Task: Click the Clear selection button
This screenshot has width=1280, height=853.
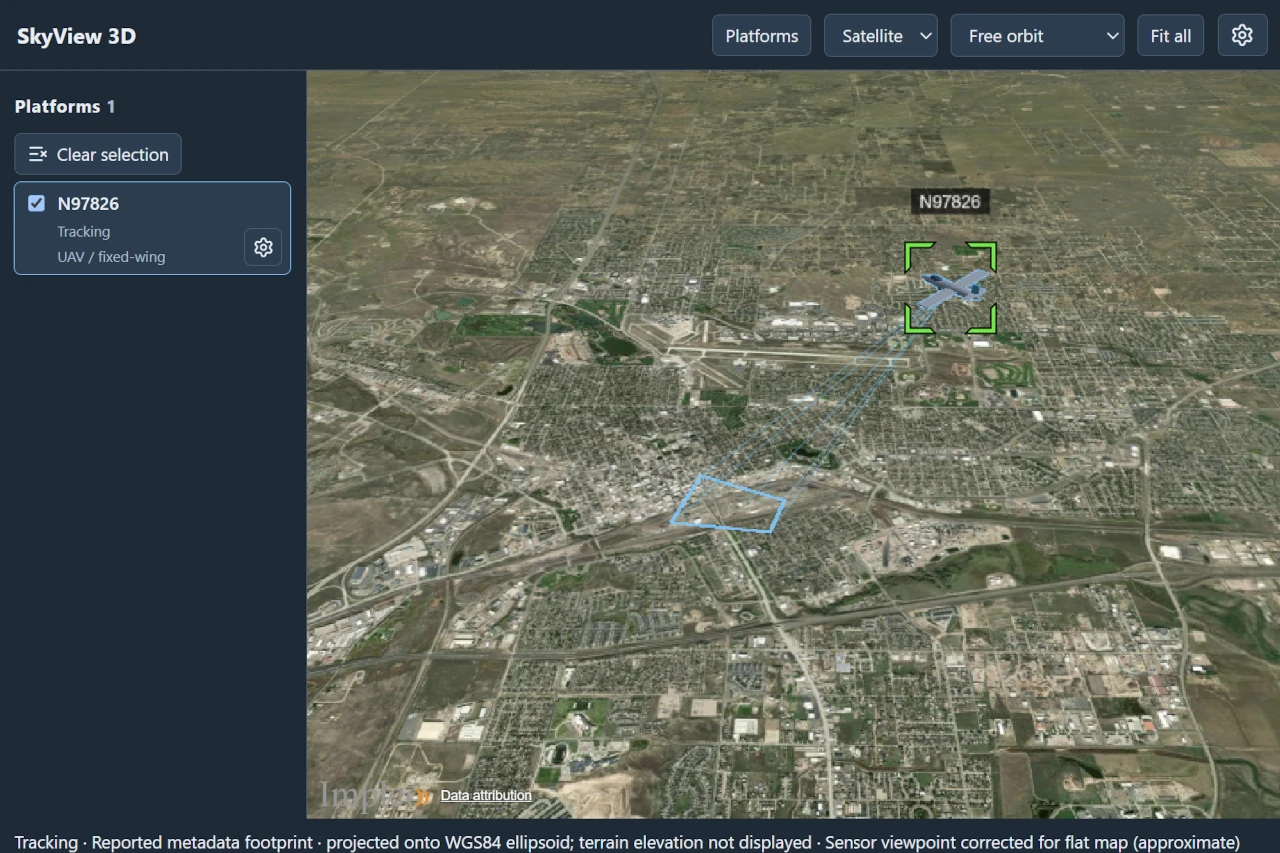Action: (98, 154)
